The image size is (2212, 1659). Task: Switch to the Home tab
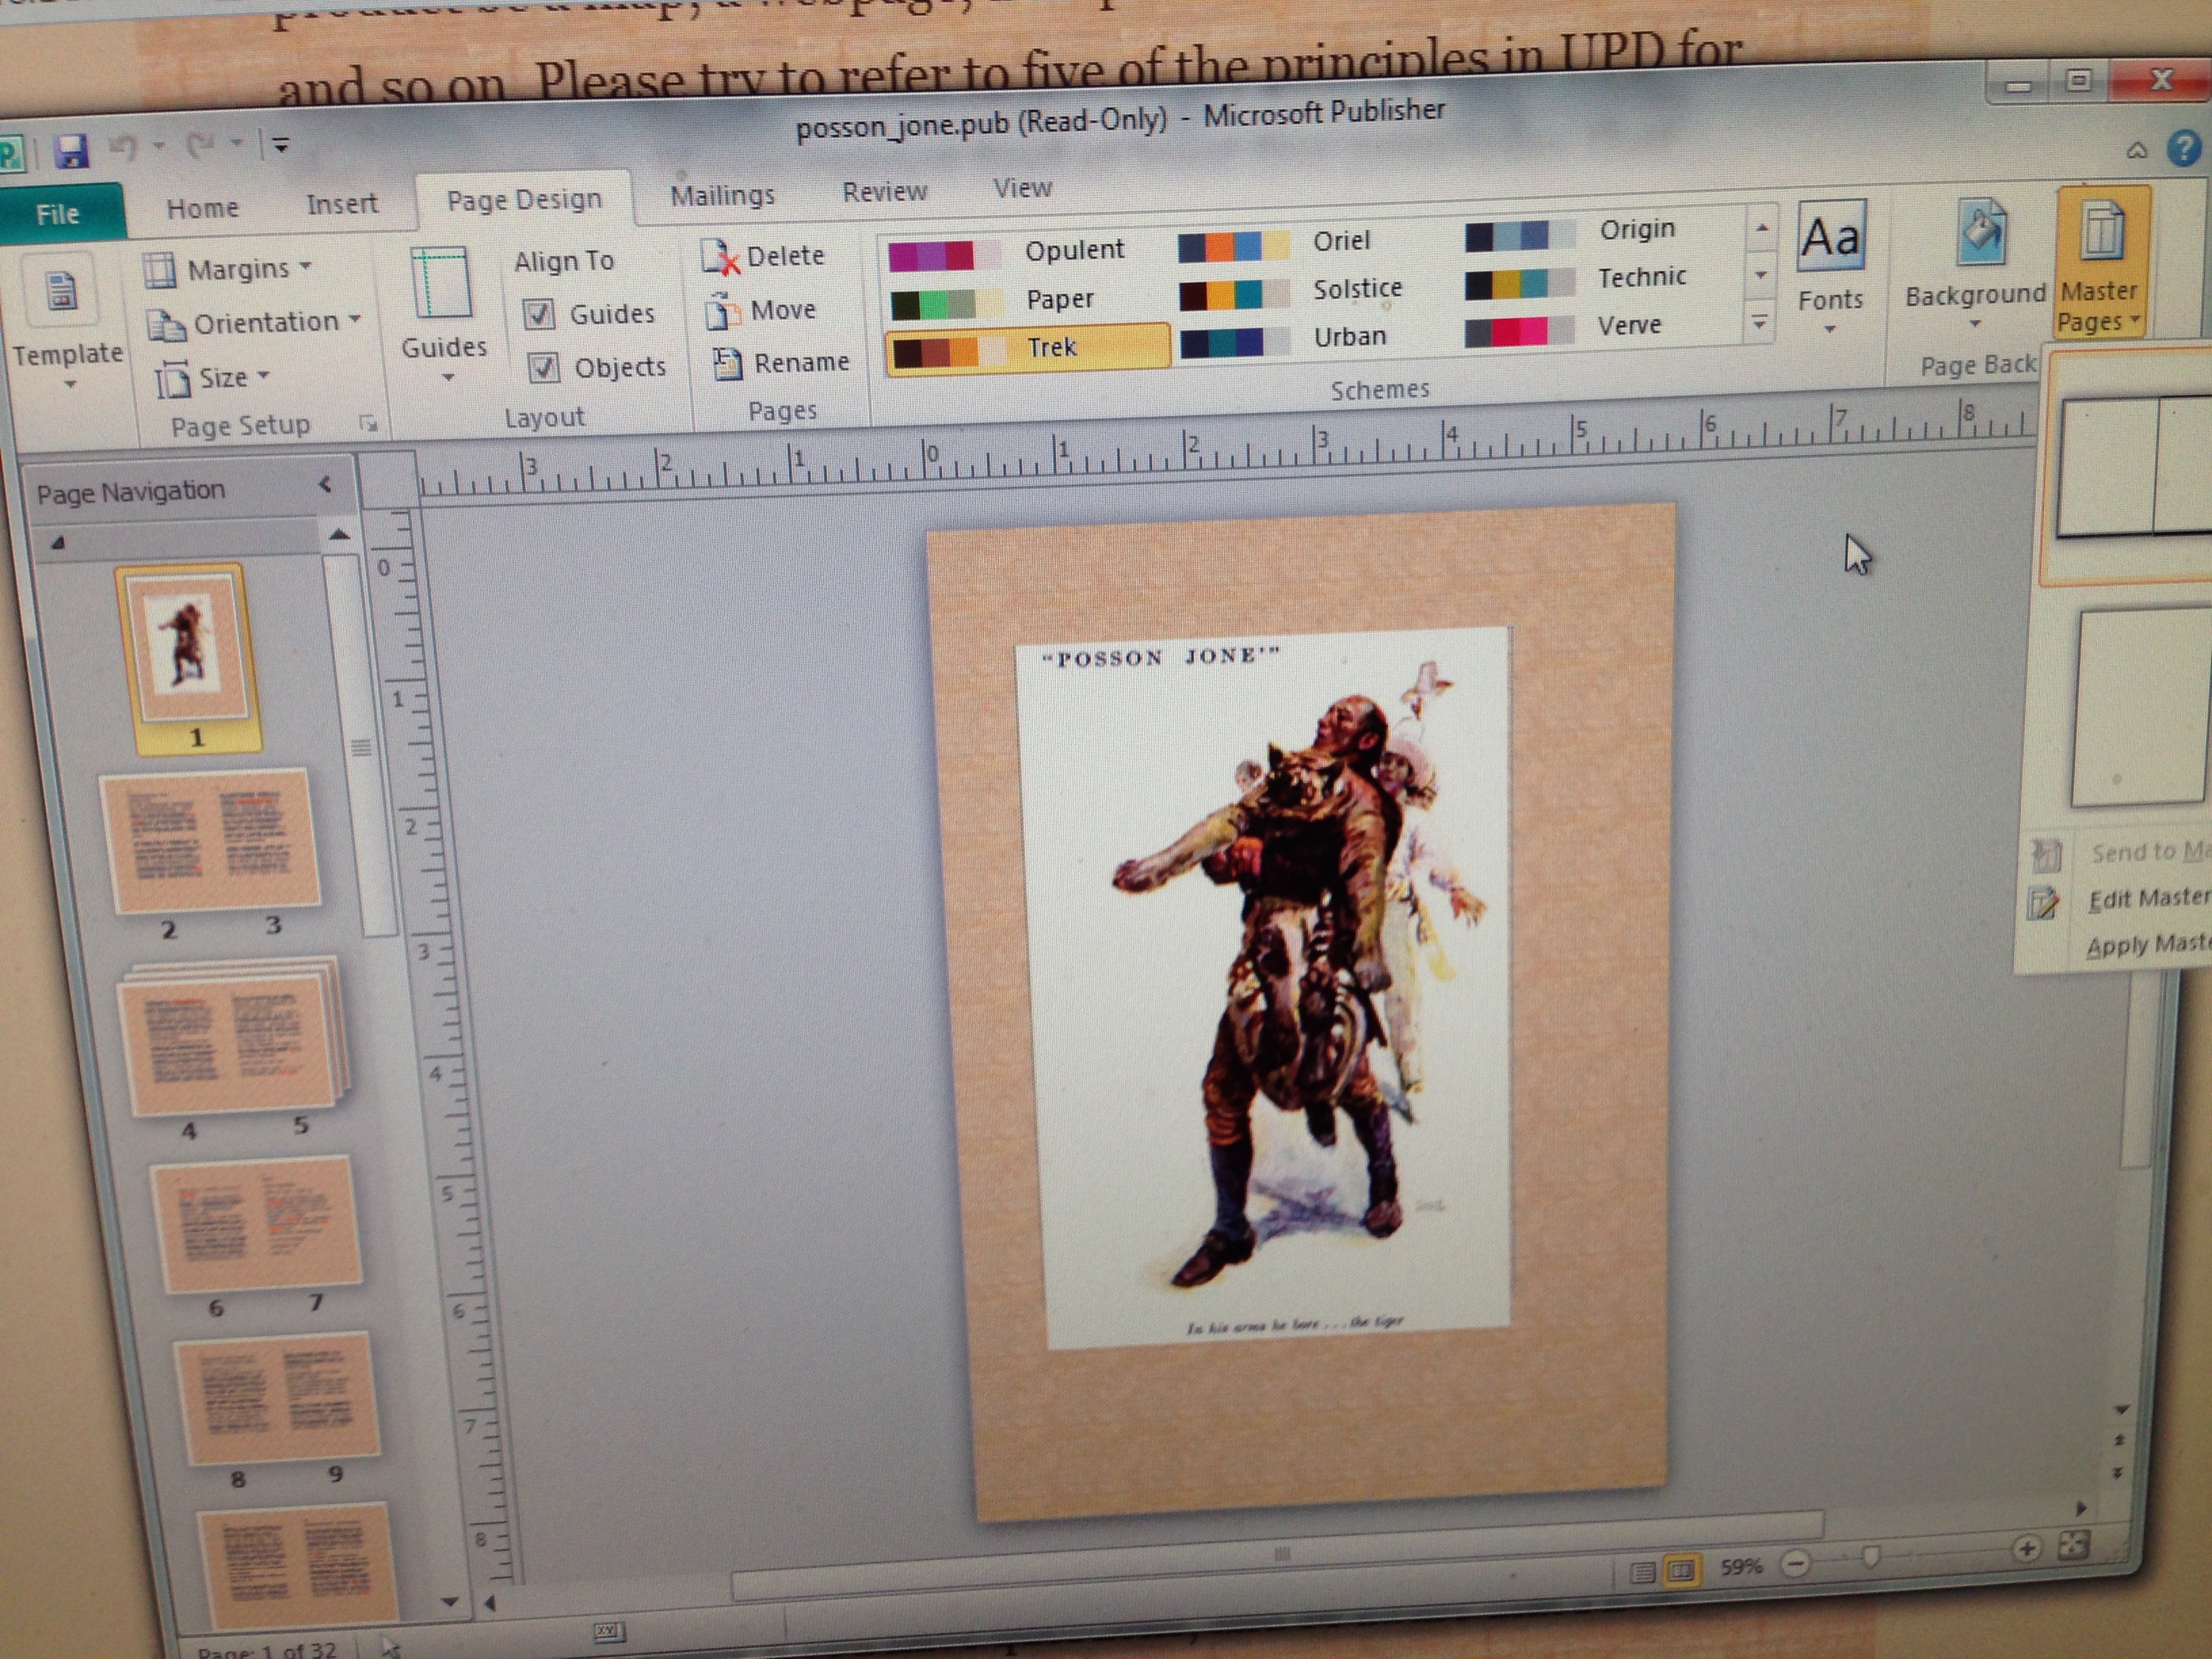pos(202,208)
